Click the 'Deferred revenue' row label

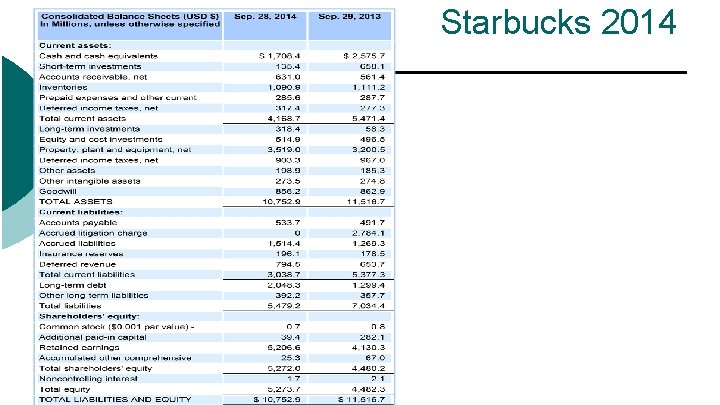78,264
